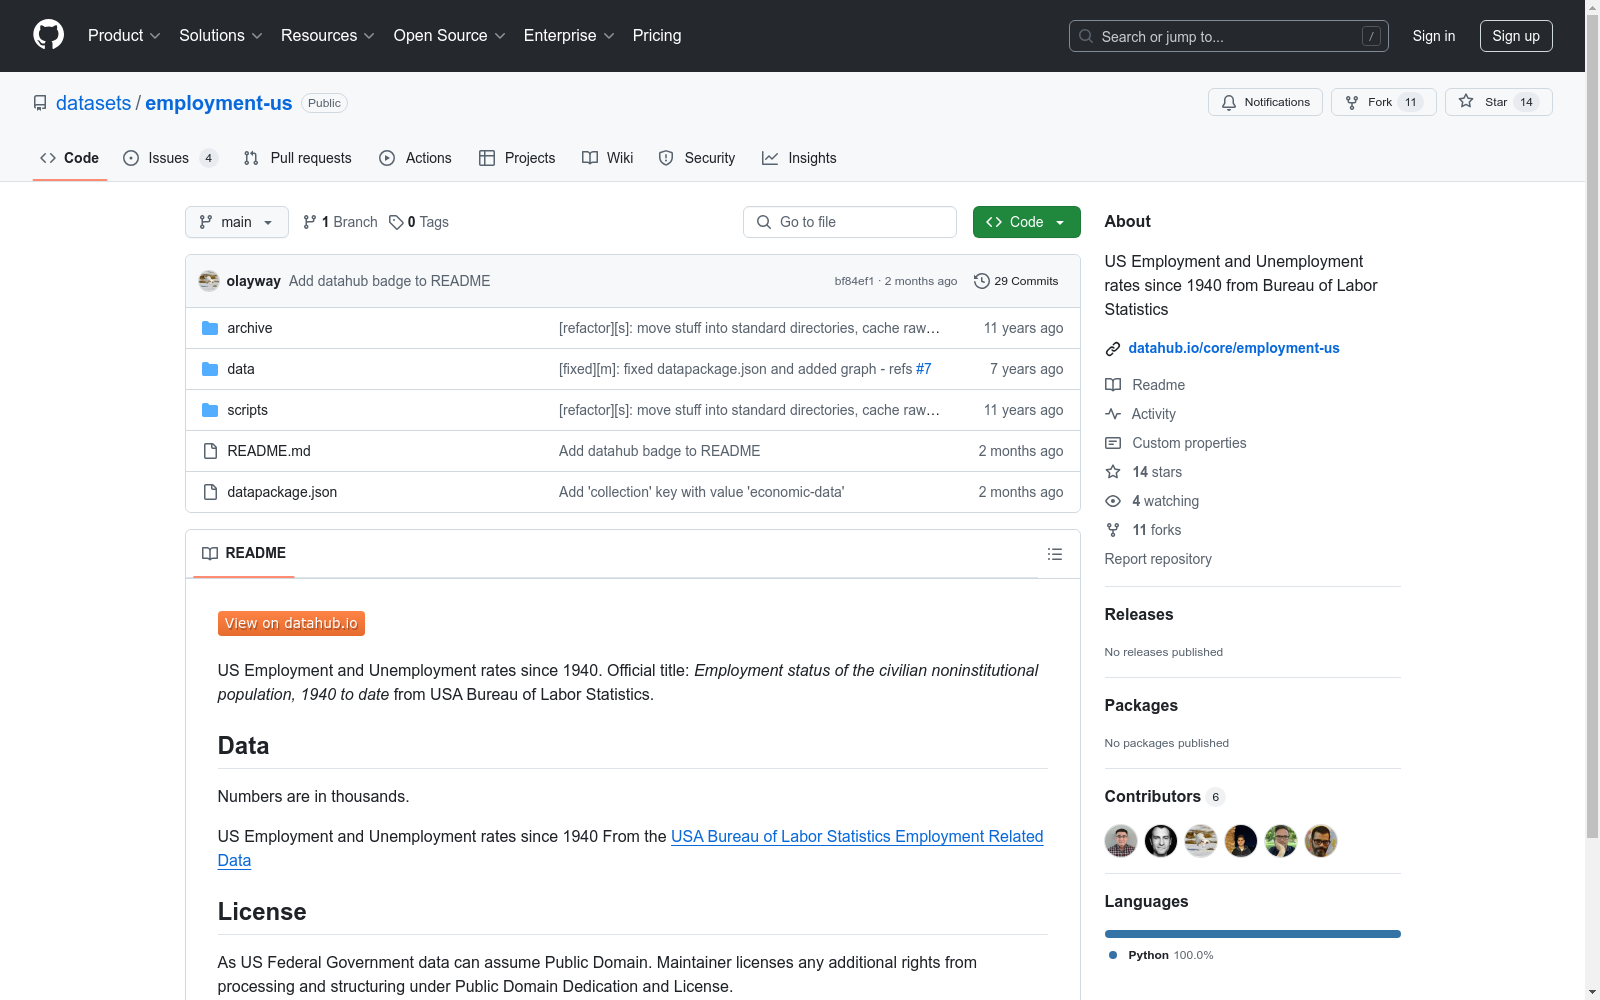The width and height of the screenshot is (1600, 1000).
Task: Click olayway's avatar in commit row
Action: pos(209,281)
